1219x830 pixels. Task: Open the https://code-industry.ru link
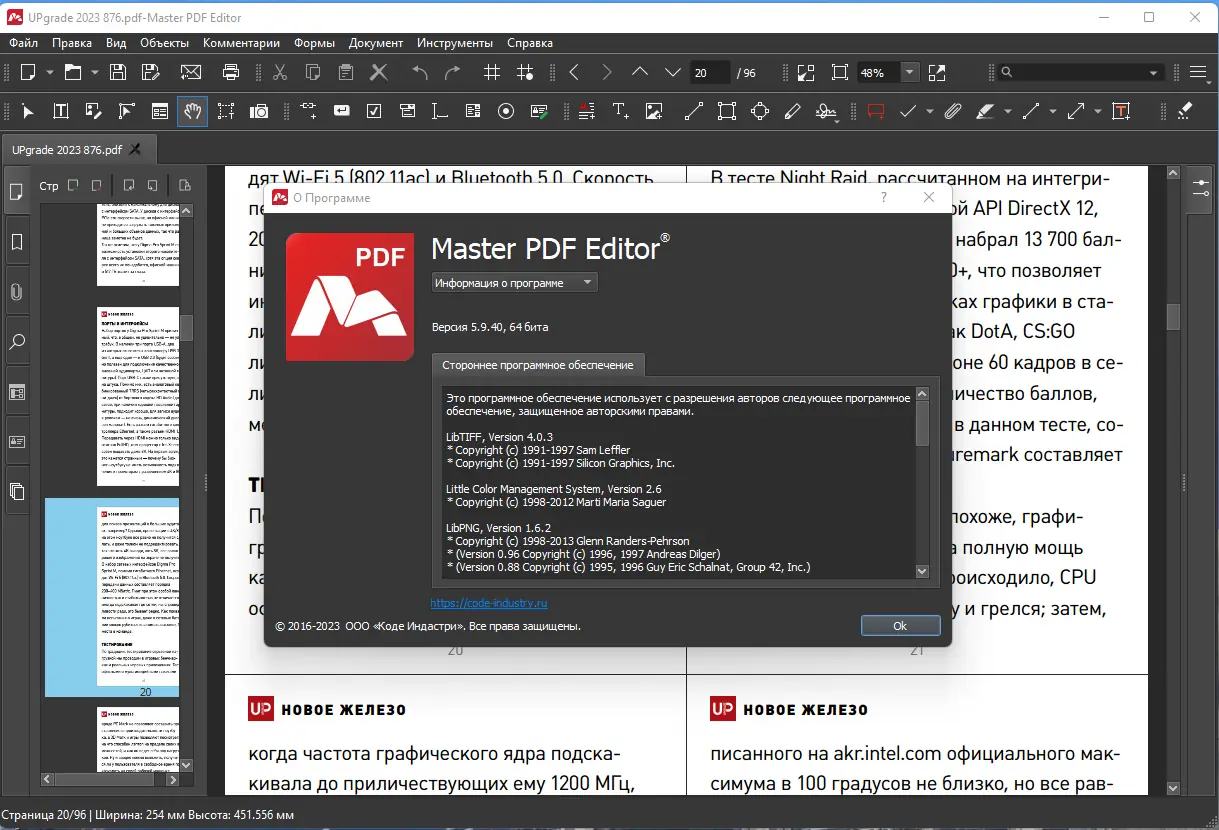click(489, 603)
